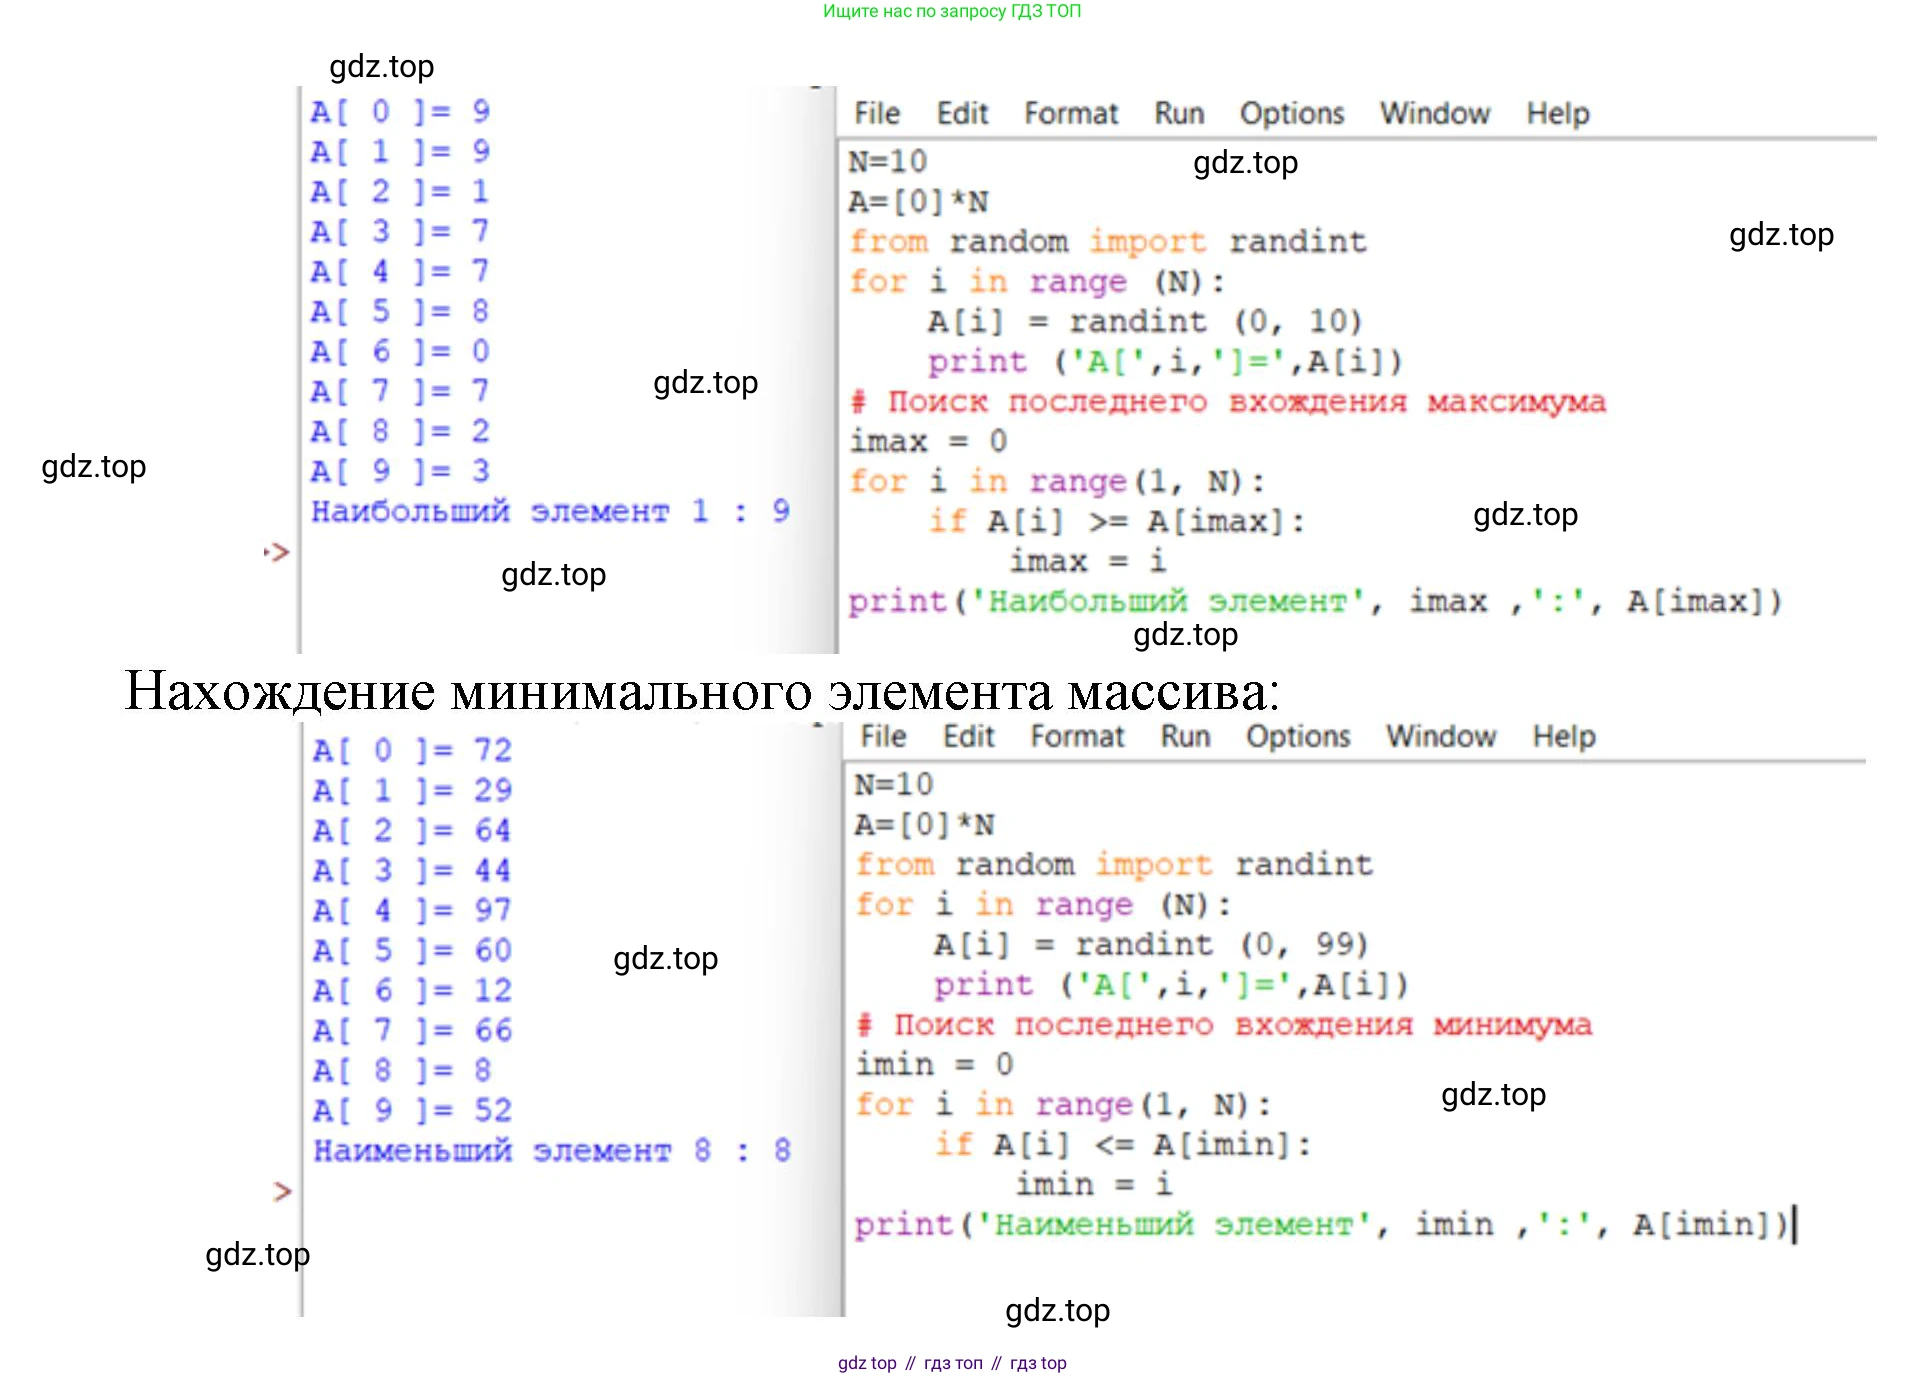The height and width of the screenshot is (1378, 1907).
Task: Open Edit menu in lower editor
Action: pyautogui.click(x=968, y=736)
